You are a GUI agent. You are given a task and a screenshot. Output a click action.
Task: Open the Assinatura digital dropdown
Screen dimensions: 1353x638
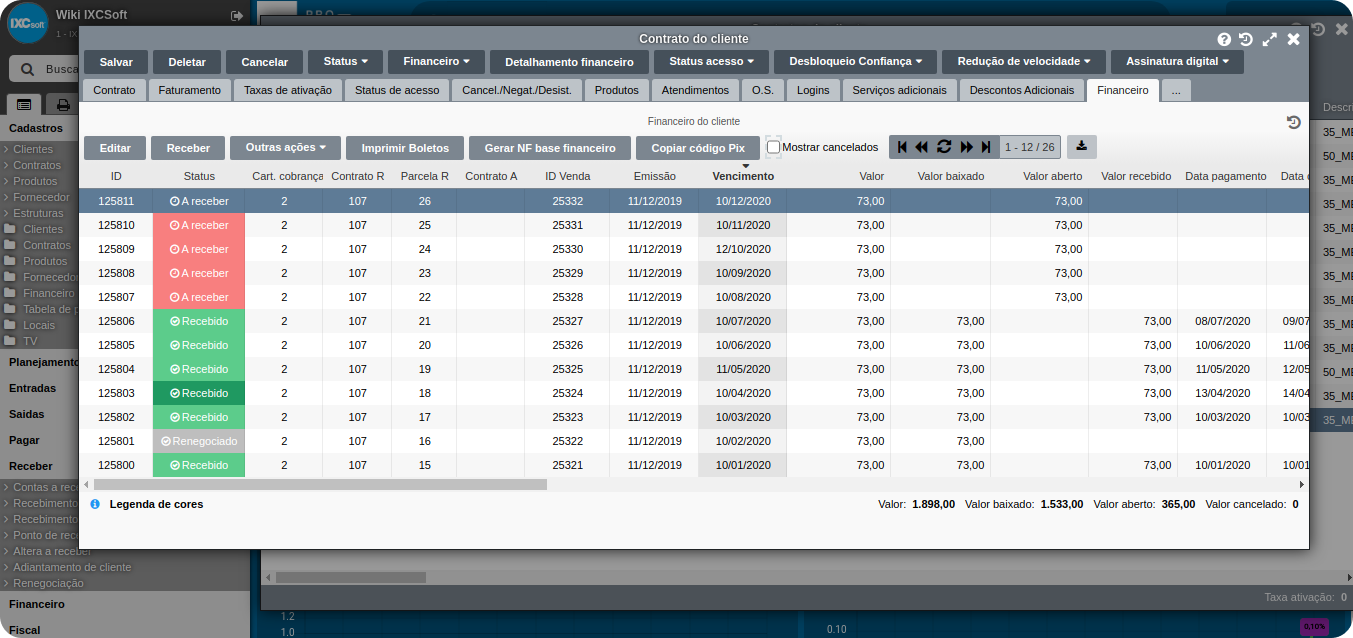[1177, 62]
